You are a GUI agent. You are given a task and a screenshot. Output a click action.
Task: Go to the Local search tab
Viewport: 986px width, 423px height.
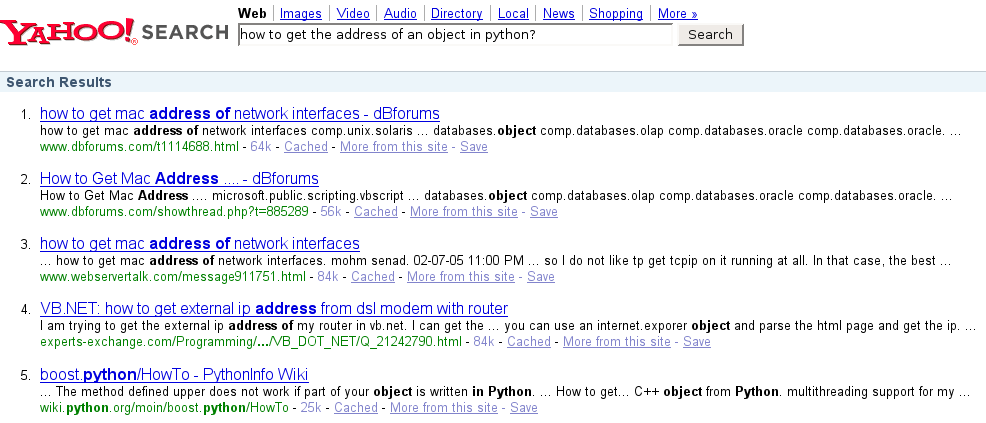pos(513,14)
